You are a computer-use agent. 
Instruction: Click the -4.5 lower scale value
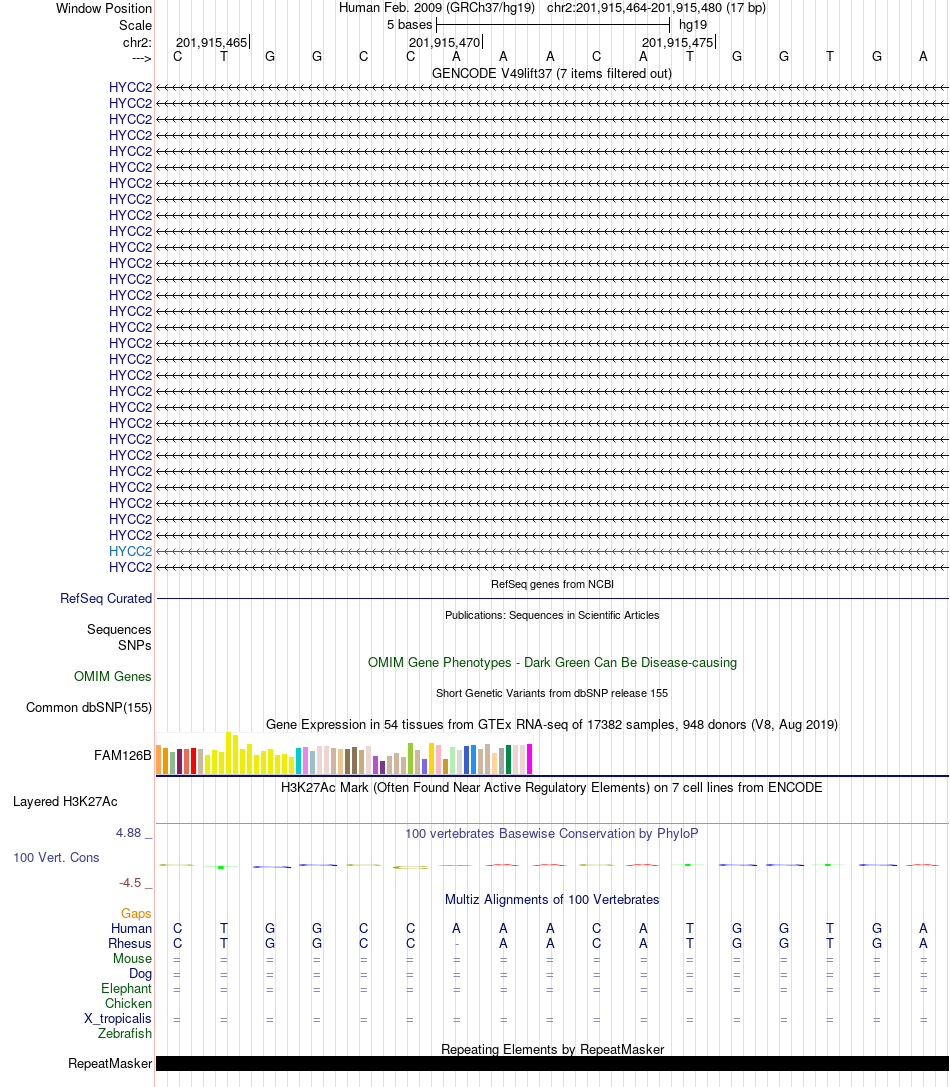pyautogui.click(x=130, y=882)
